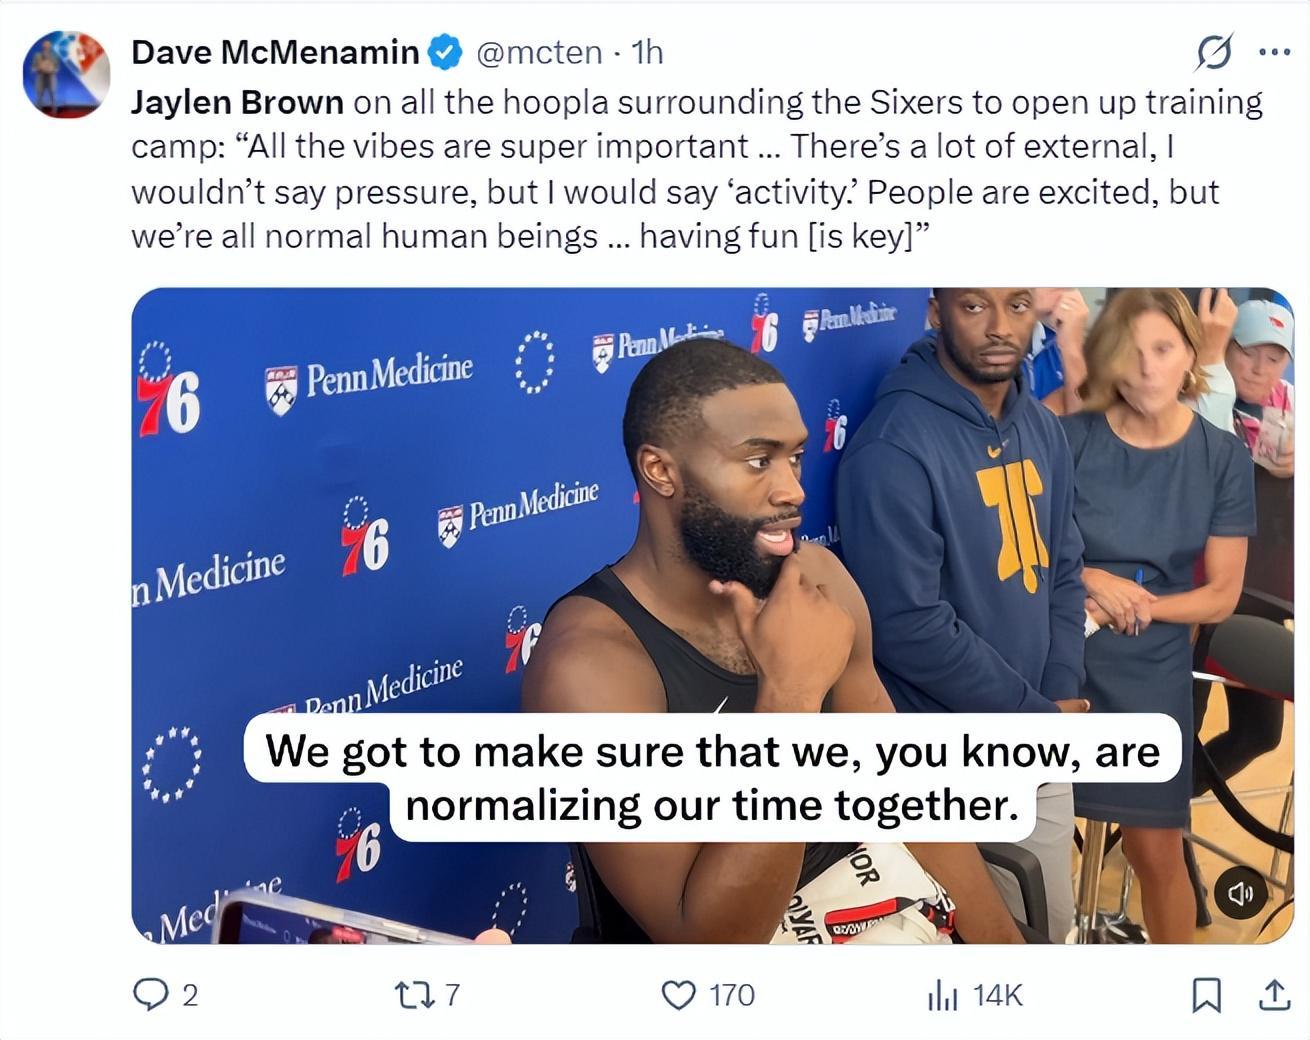Viewport: 1310px width, 1040px height.
Task: Click the 170 likes count
Action: pyautogui.click(x=732, y=995)
